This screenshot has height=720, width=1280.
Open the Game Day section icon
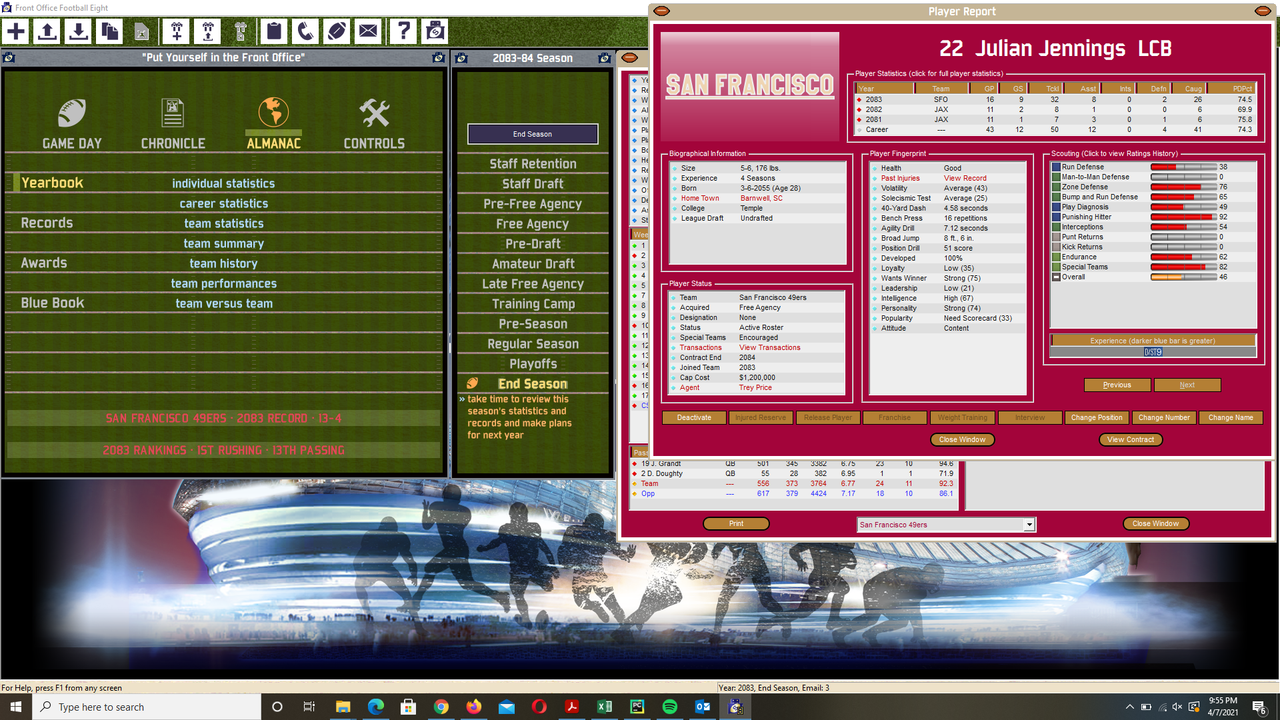click(72, 112)
